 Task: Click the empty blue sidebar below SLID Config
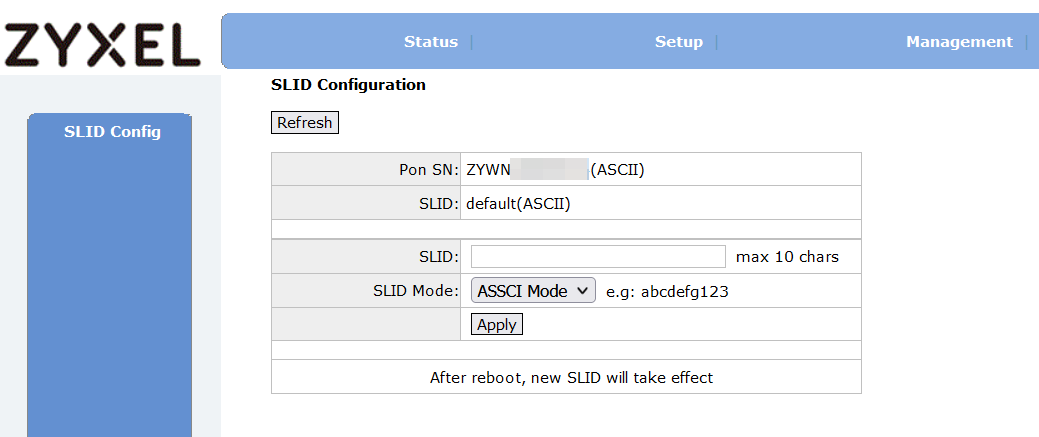click(x=109, y=300)
